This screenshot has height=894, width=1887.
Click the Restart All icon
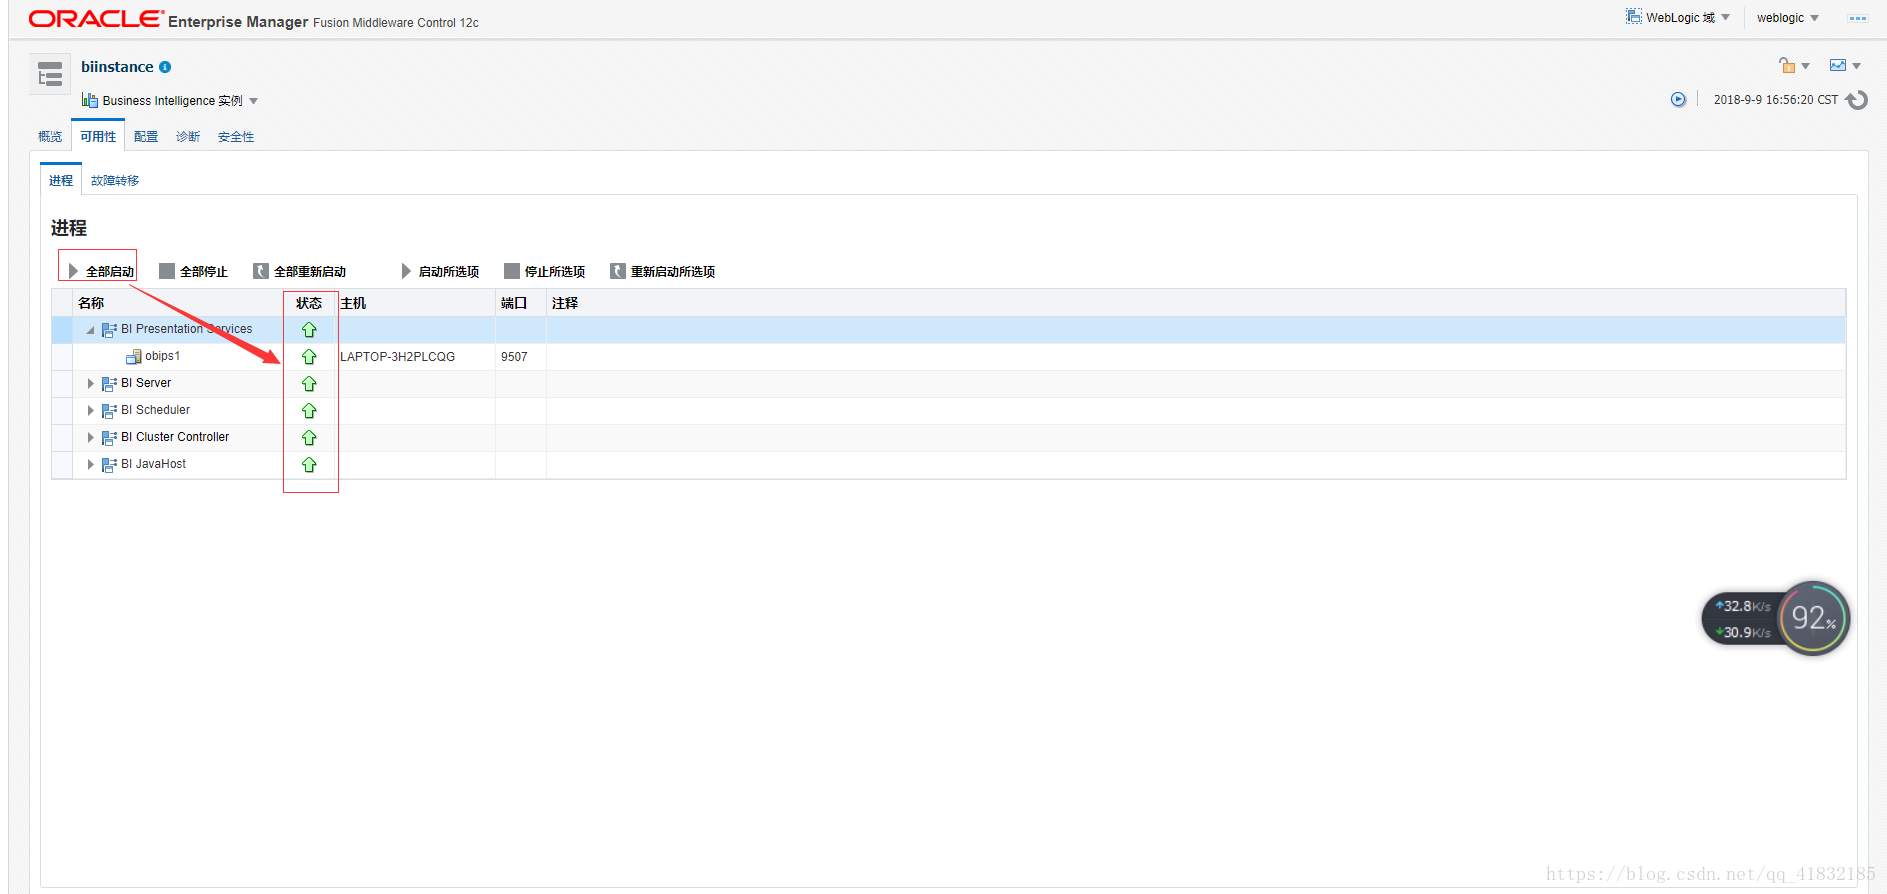tap(261, 271)
